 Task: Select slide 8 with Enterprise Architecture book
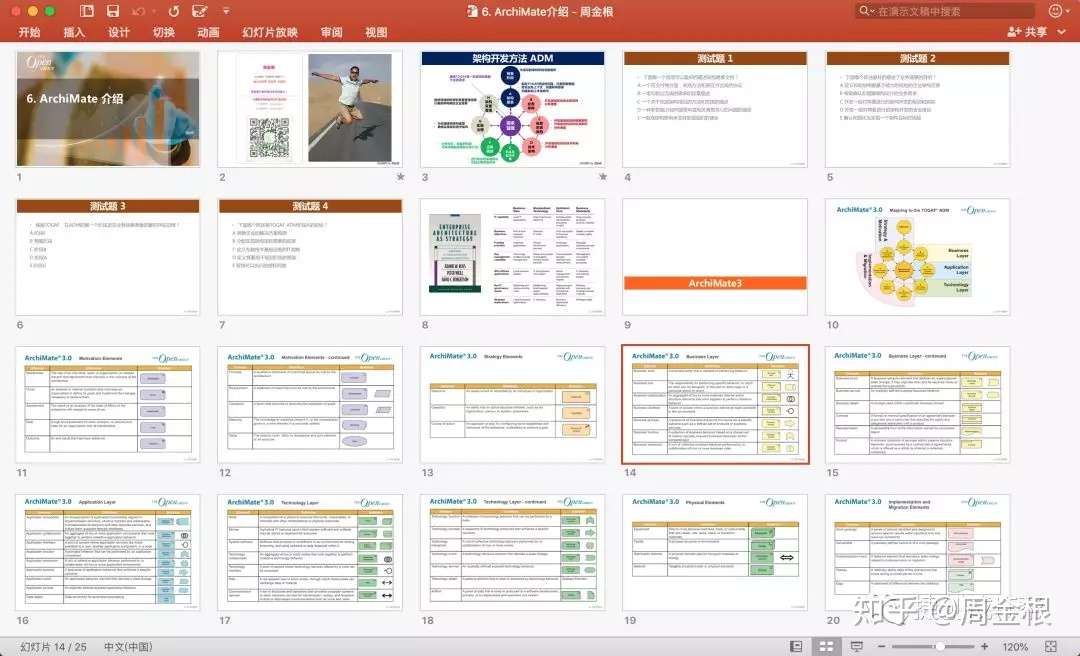point(512,257)
